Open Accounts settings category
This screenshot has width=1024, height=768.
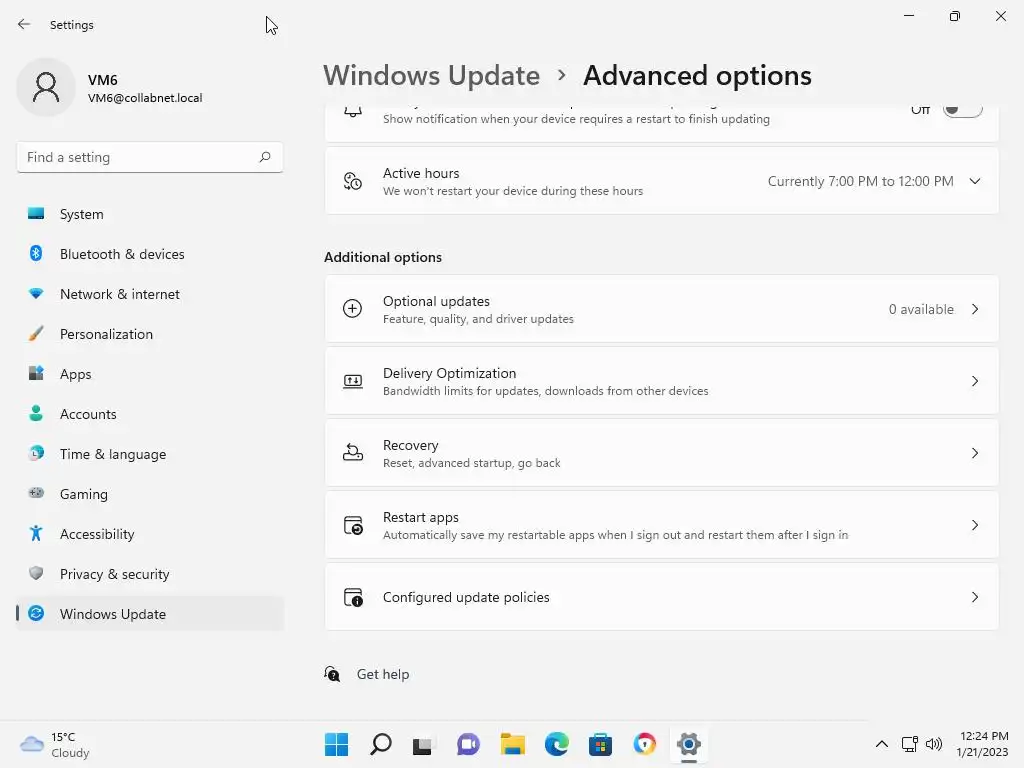(x=150, y=414)
